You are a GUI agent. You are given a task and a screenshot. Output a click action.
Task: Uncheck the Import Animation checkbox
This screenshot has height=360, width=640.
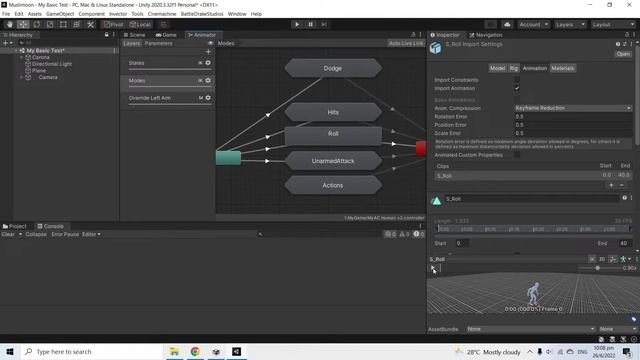point(517,88)
